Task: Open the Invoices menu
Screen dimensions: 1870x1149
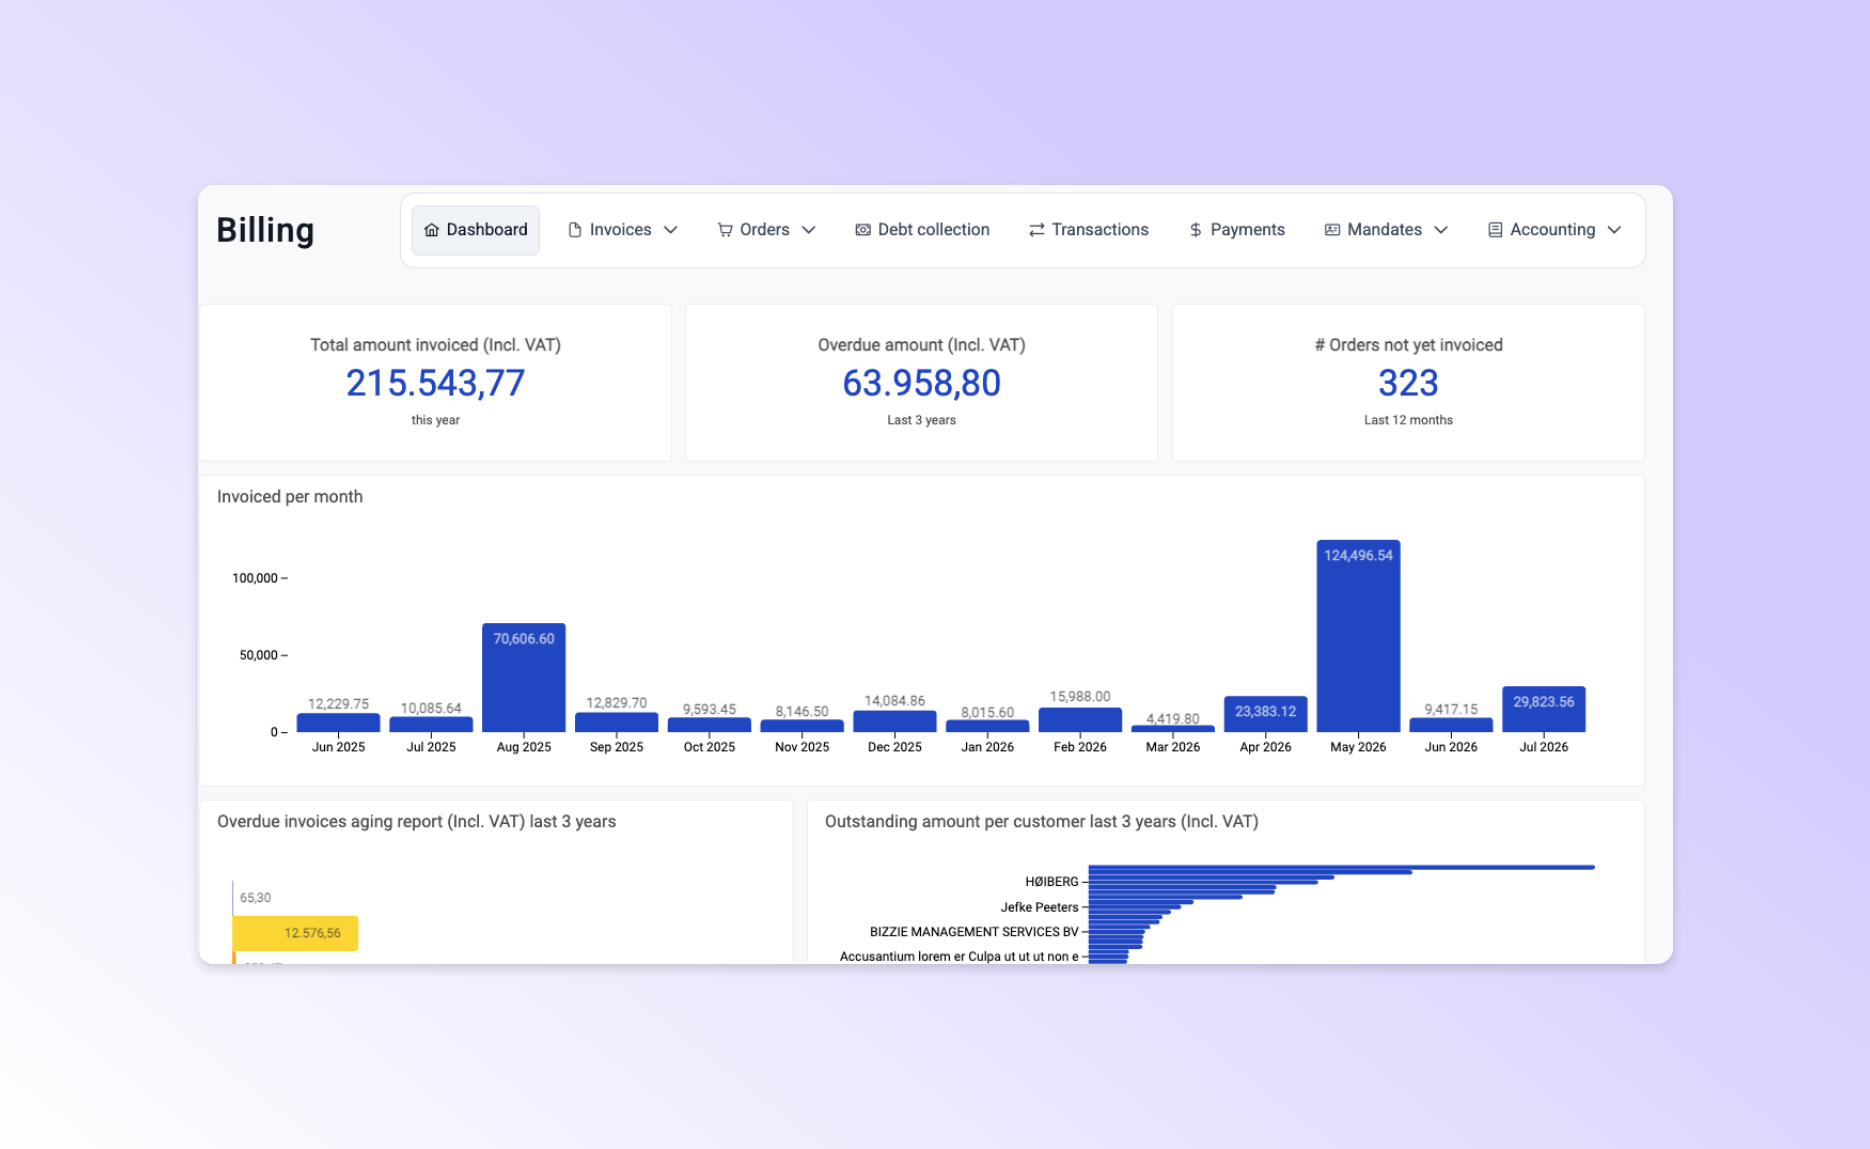Action: pyautogui.click(x=623, y=230)
